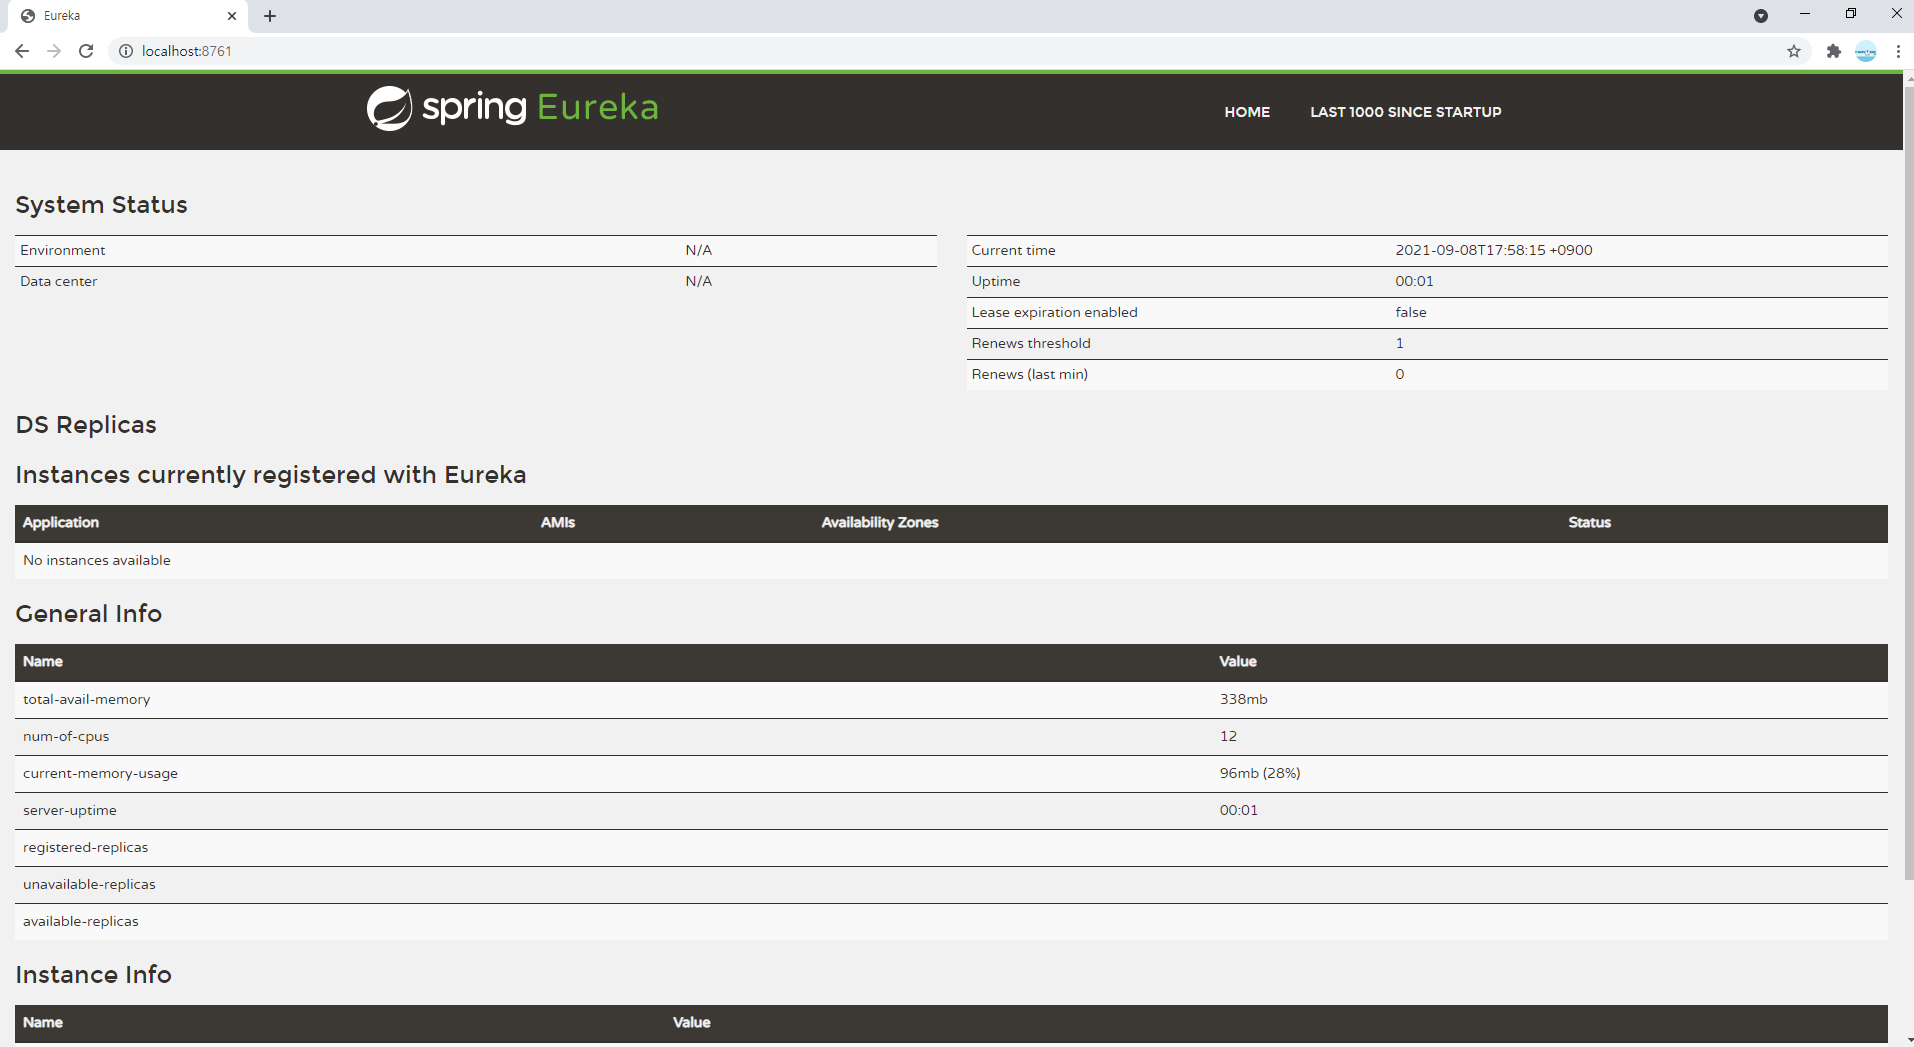Click the Renews (last min) label
Viewport: 1914px width, 1047px height.
pos(1029,374)
